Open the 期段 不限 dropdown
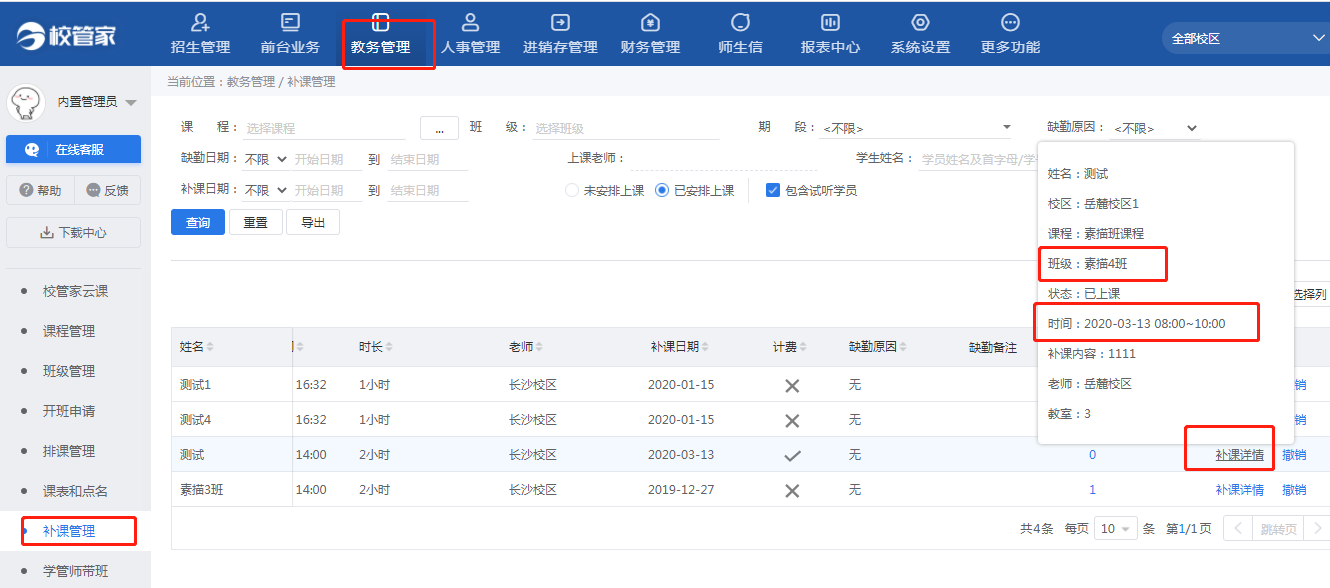This screenshot has width=1330, height=588. point(917,128)
